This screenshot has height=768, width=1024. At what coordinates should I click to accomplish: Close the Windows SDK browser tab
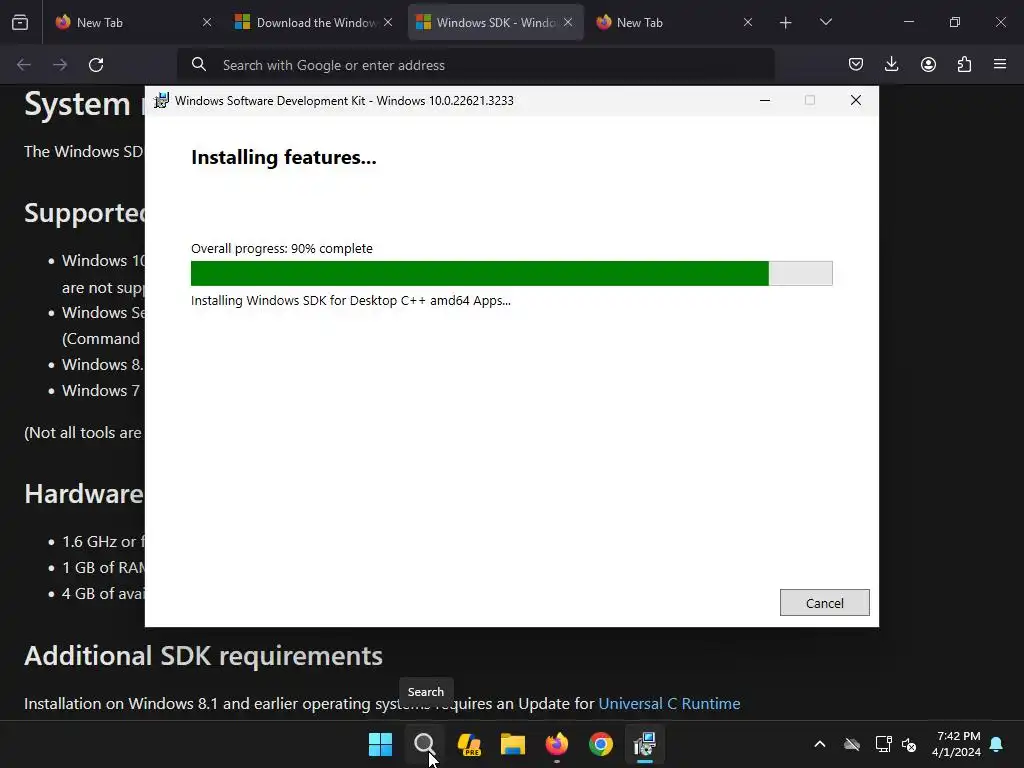pos(568,23)
